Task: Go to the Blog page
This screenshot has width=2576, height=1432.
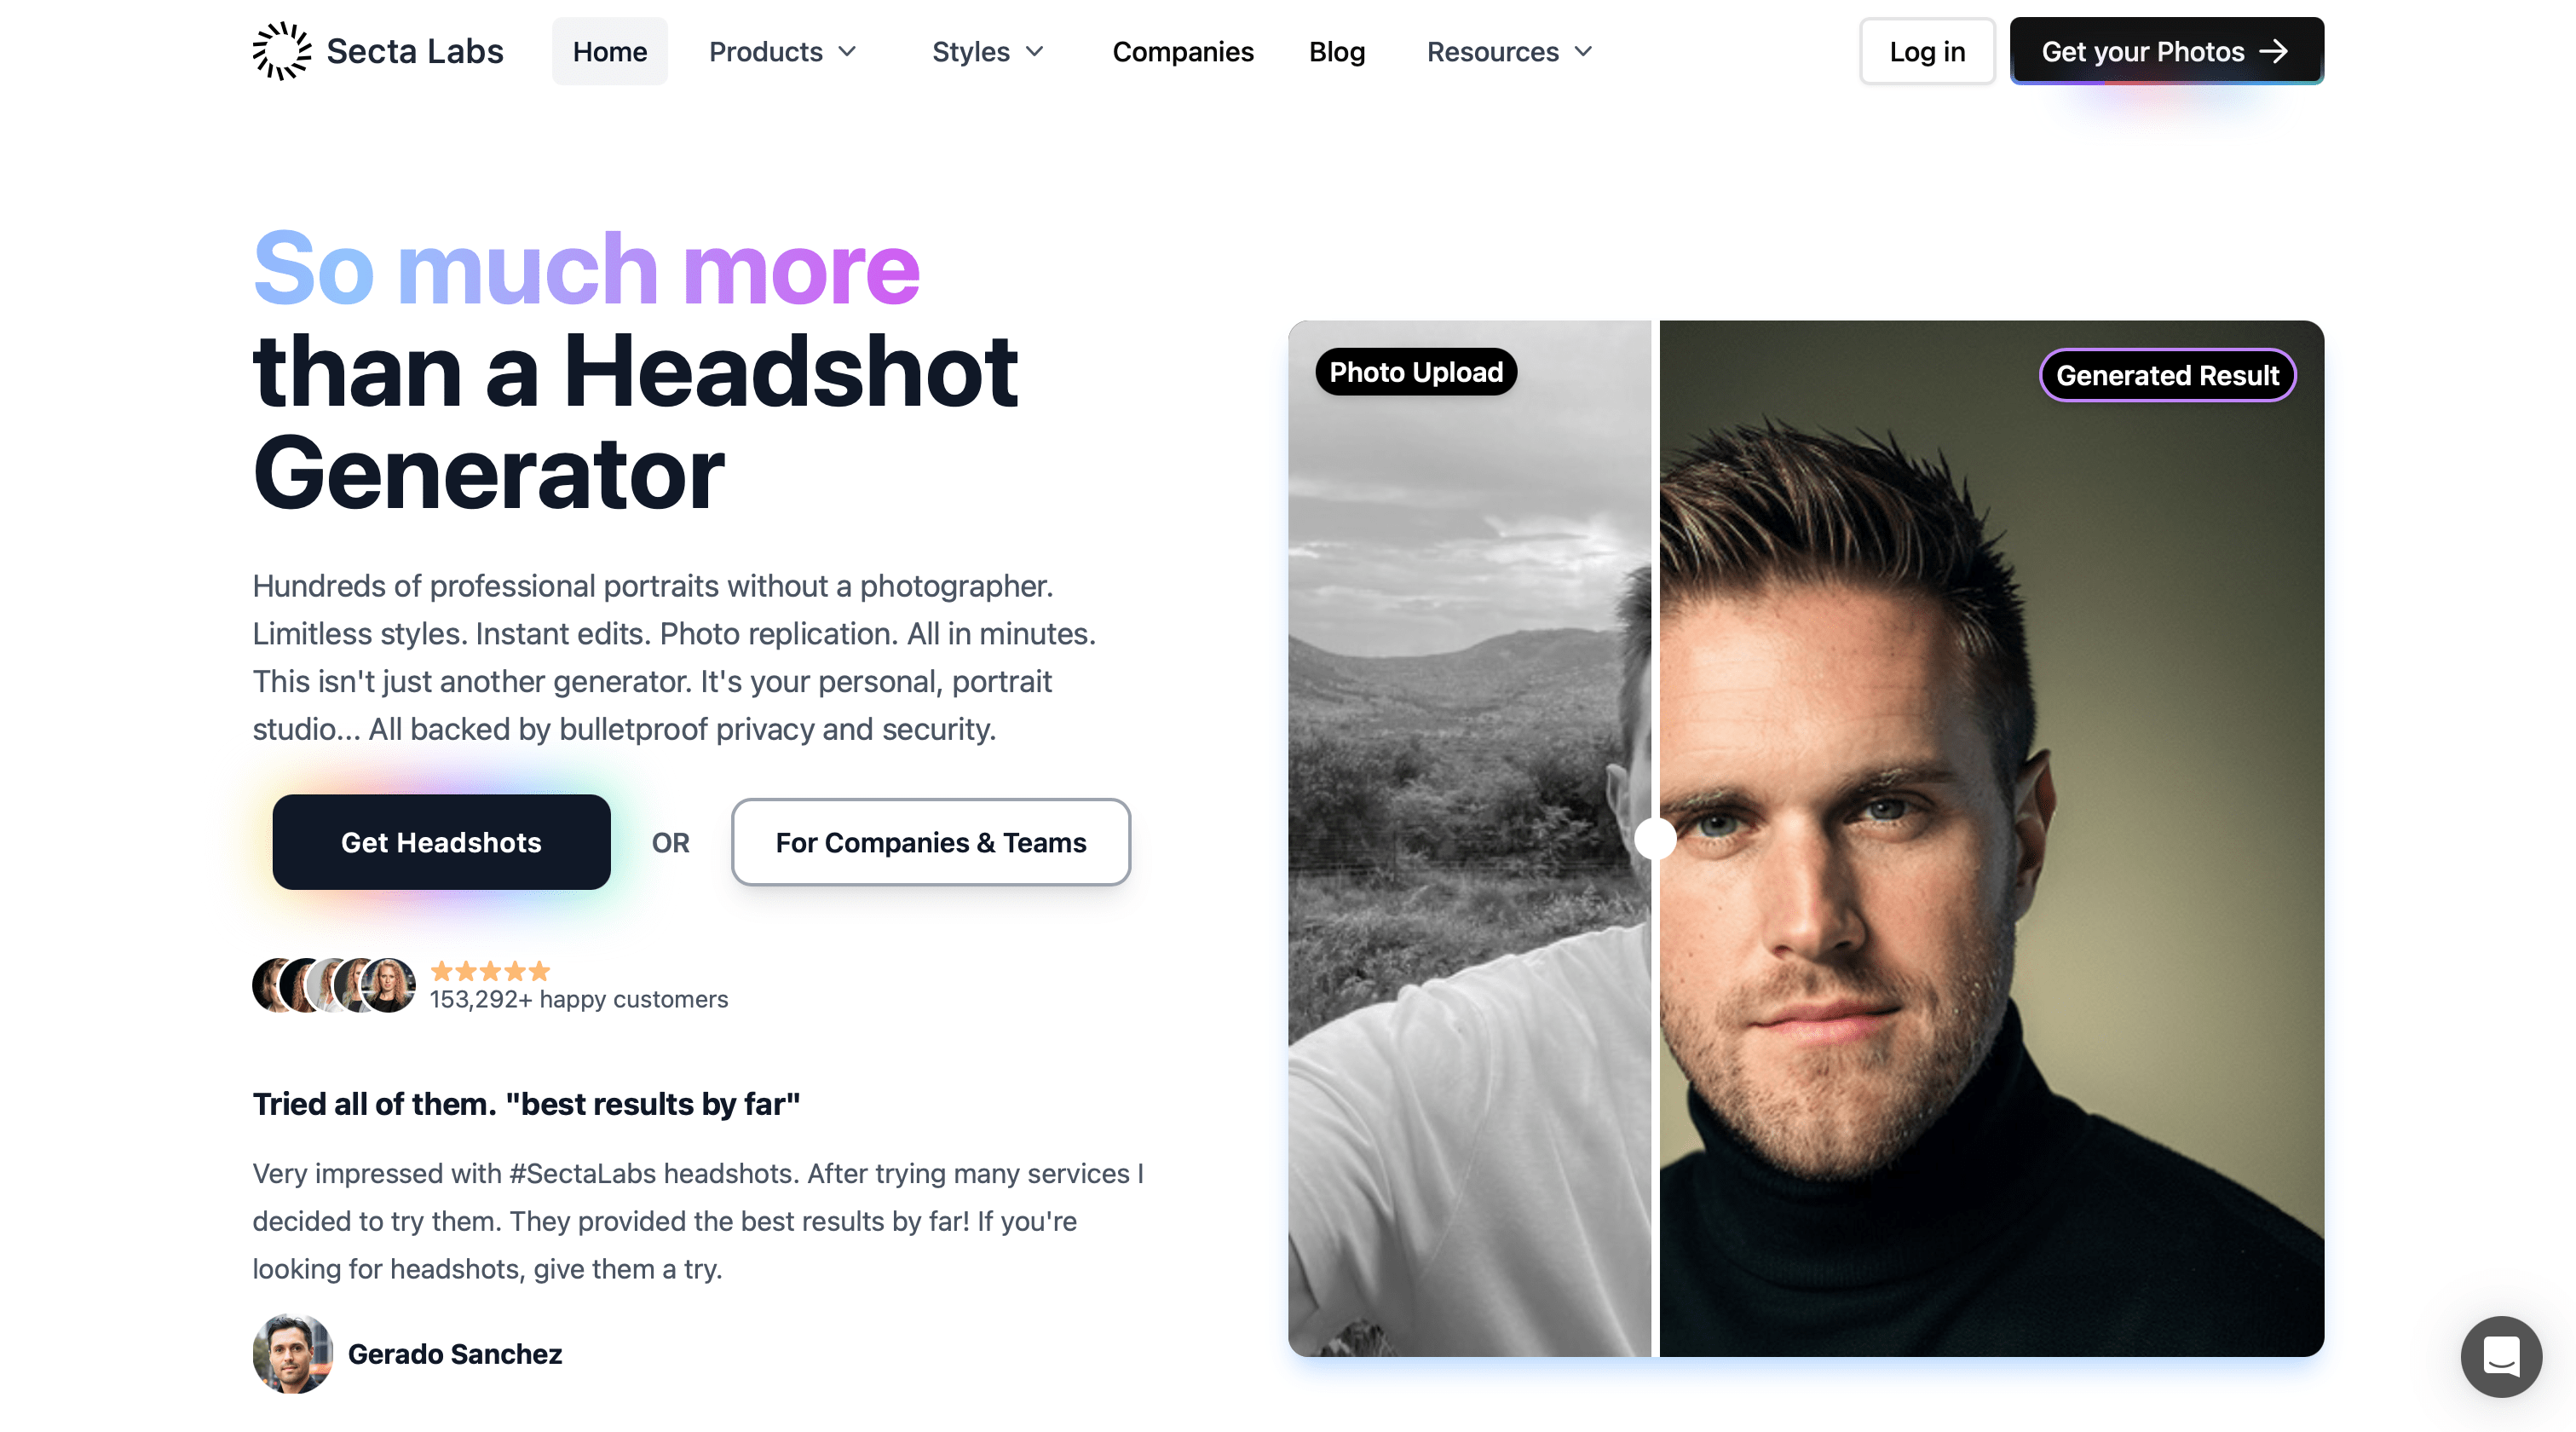Action: click(x=1337, y=51)
